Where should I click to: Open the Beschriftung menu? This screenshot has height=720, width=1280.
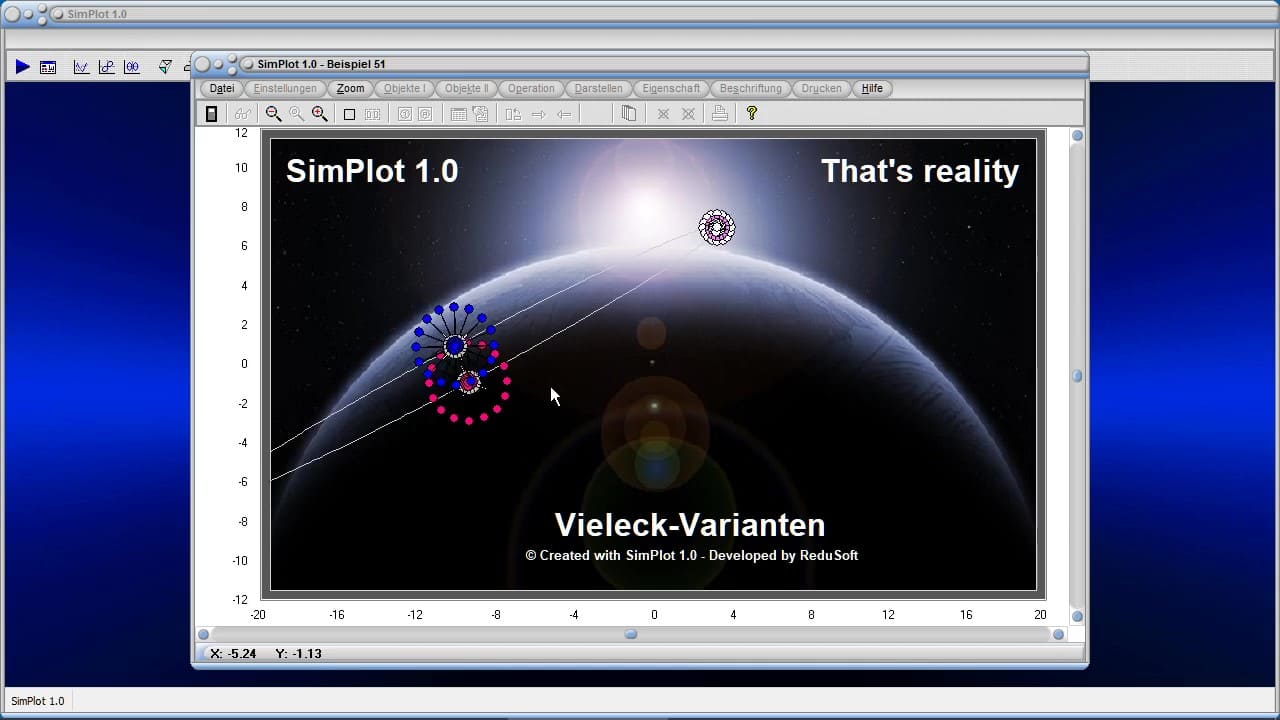[751, 88]
